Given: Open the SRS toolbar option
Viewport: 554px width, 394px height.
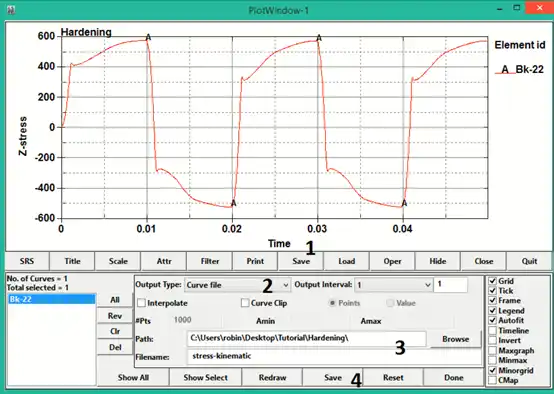Looking at the screenshot, I should (27, 261).
